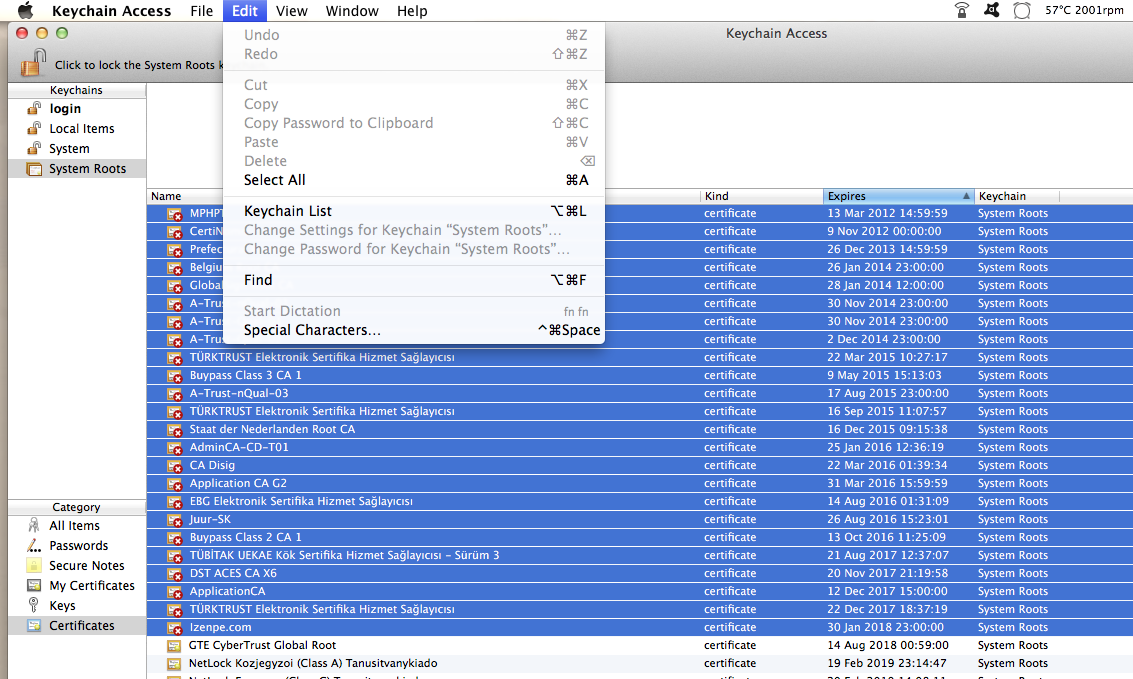The image size is (1133, 679).
Task: Click certificate icon of GTE CyberTrust Global Root
Action: [x=173, y=646]
